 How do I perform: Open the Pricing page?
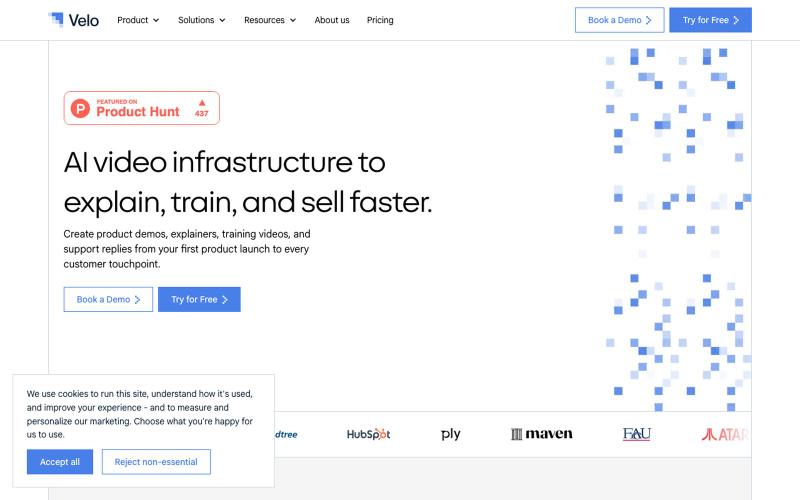pos(380,20)
